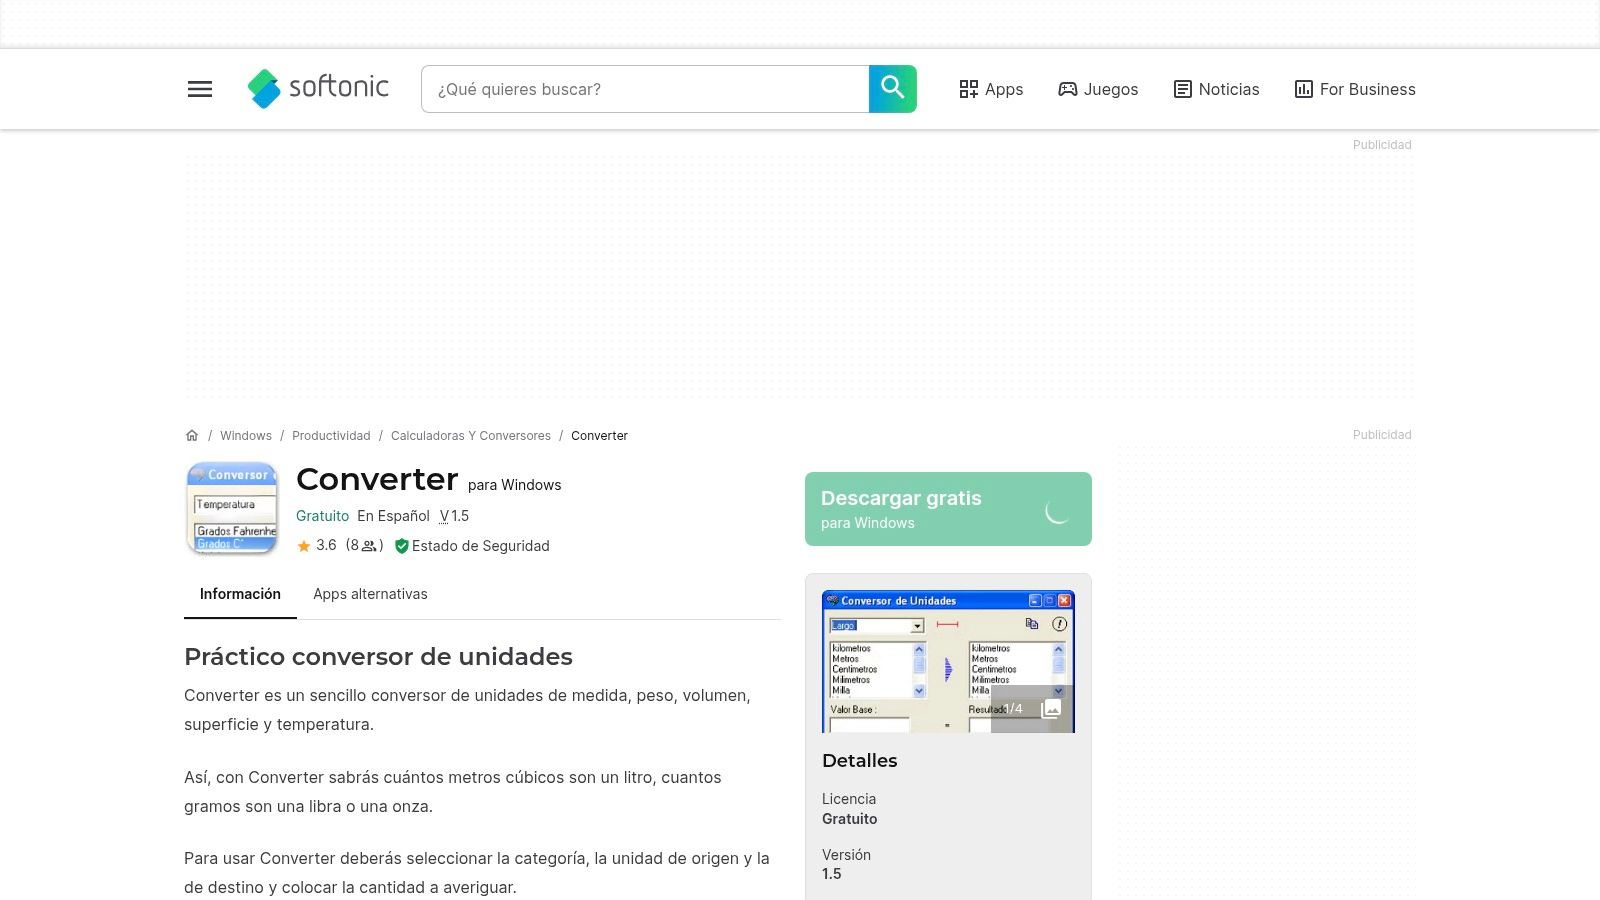Click the gallery images icon on screenshot
This screenshot has width=1600, height=900.
(1051, 709)
